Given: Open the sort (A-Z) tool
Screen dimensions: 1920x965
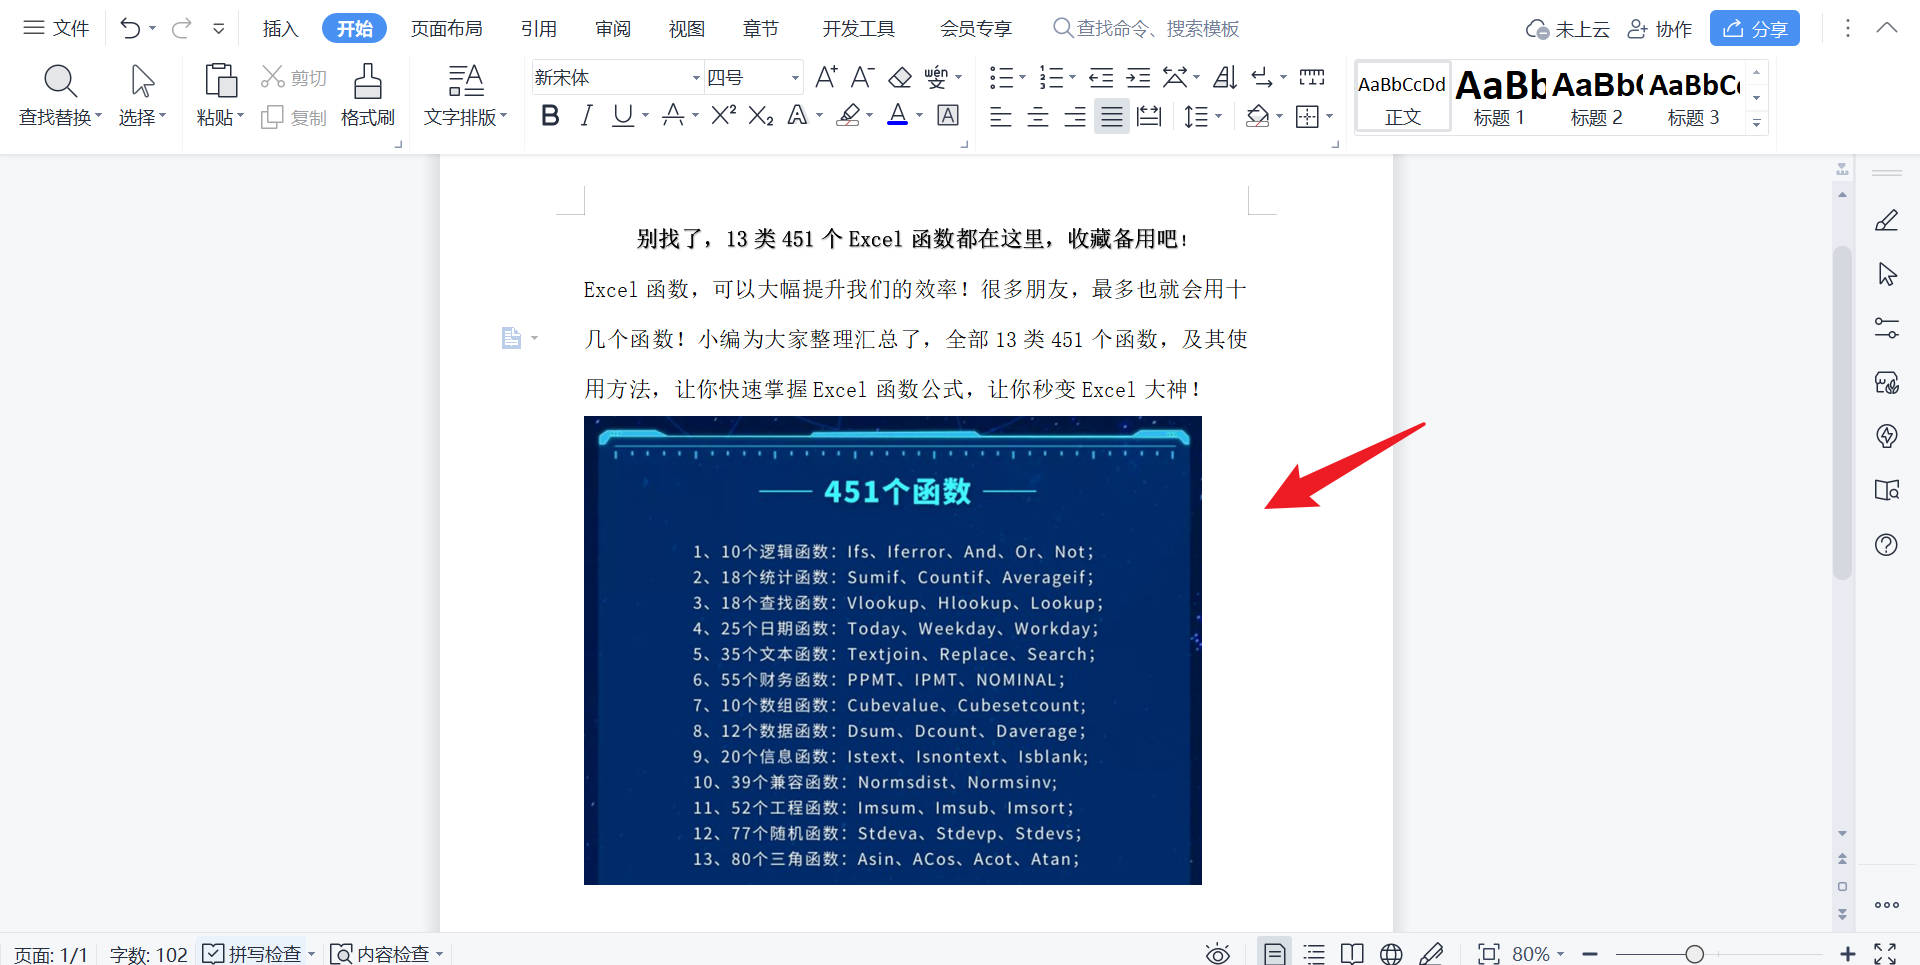Looking at the screenshot, I should tap(1225, 77).
